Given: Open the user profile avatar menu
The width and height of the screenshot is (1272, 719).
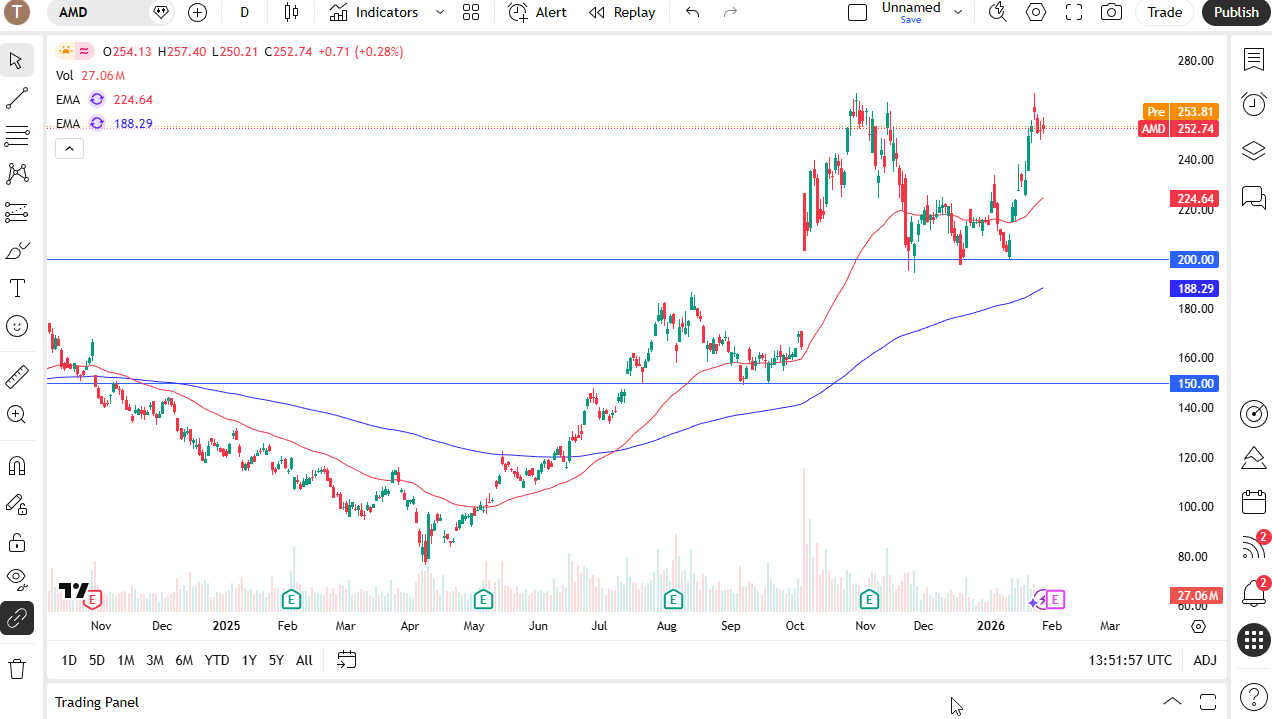Looking at the screenshot, I should coord(17,12).
